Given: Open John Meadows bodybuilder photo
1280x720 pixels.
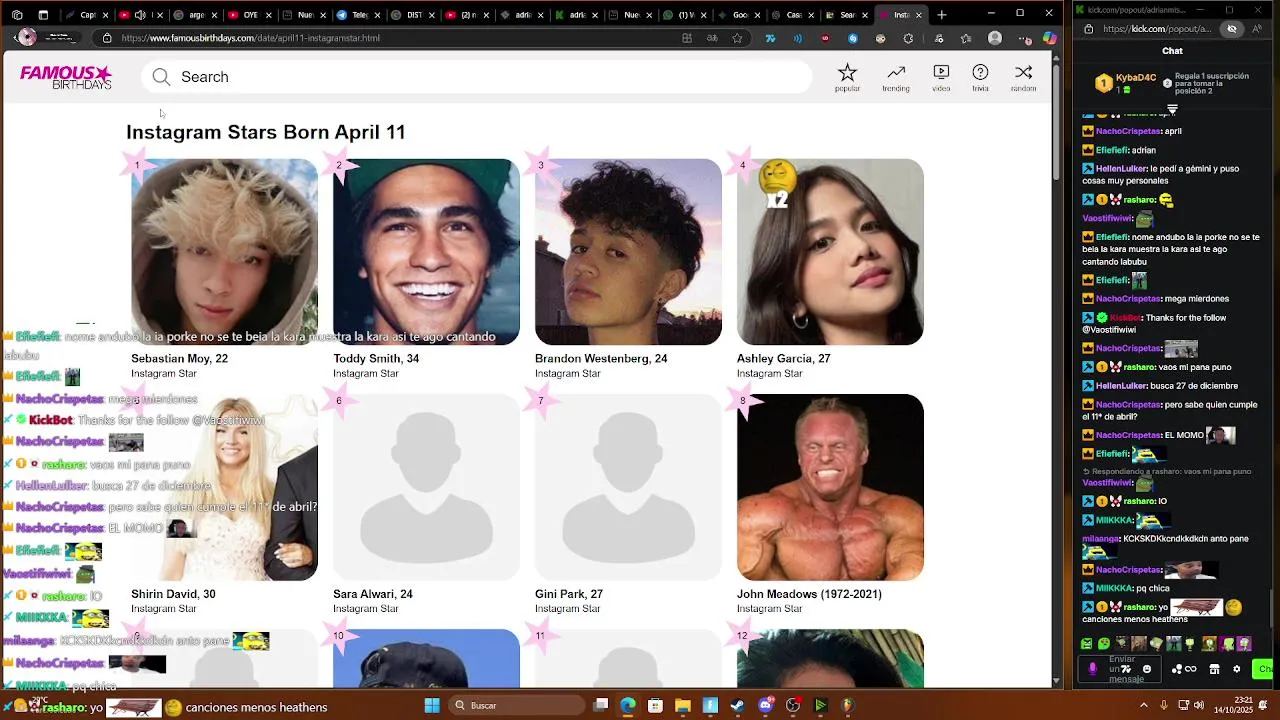Looking at the screenshot, I should point(830,487).
